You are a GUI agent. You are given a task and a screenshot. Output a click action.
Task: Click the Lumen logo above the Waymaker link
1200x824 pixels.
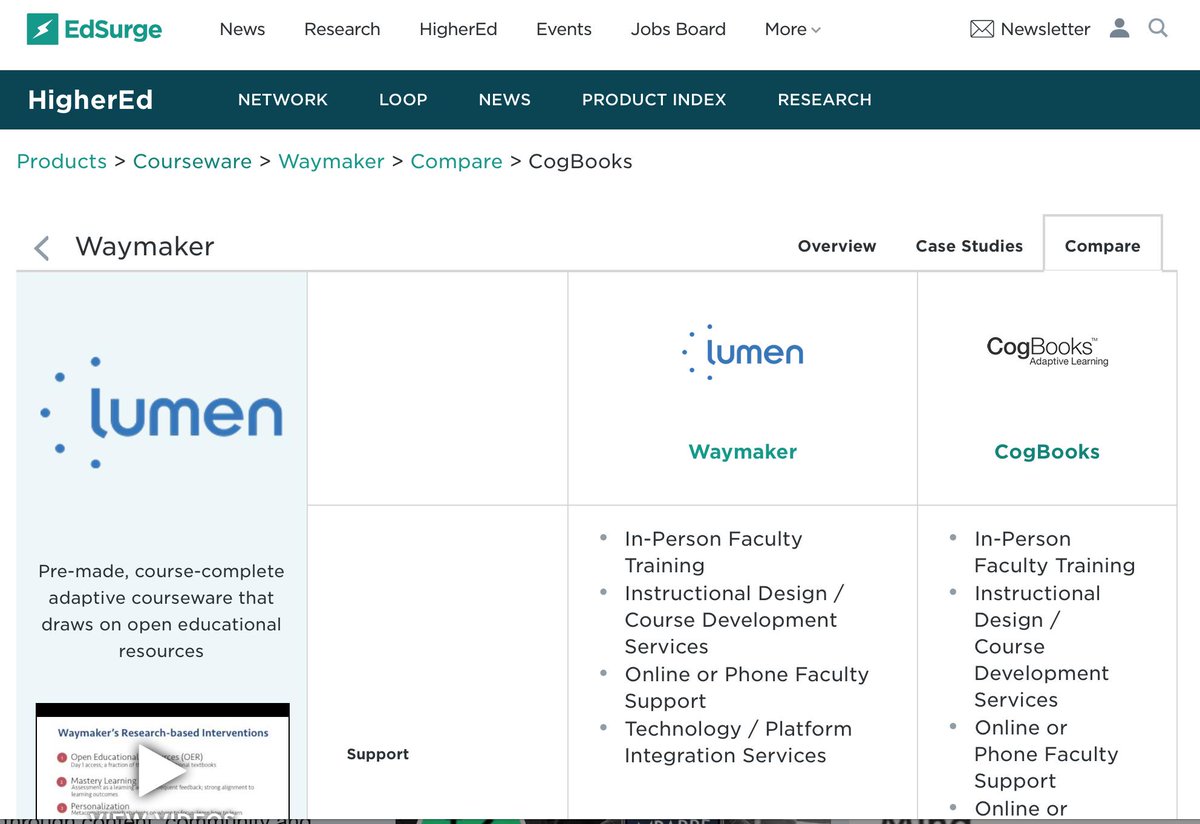click(742, 352)
